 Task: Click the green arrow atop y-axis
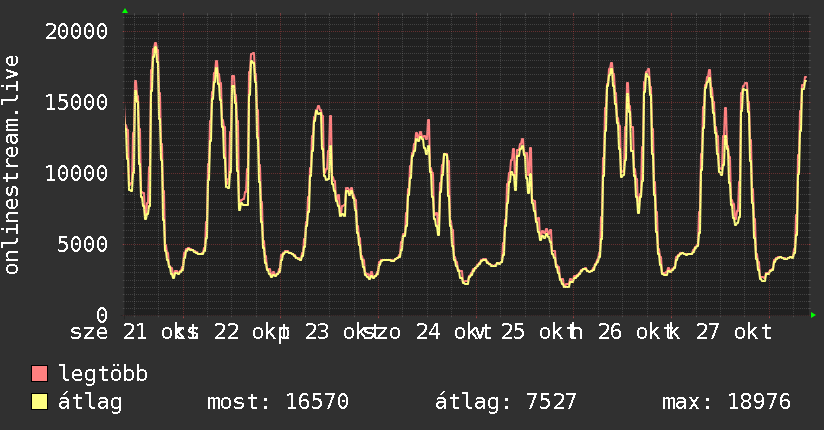click(x=125, y=11)
